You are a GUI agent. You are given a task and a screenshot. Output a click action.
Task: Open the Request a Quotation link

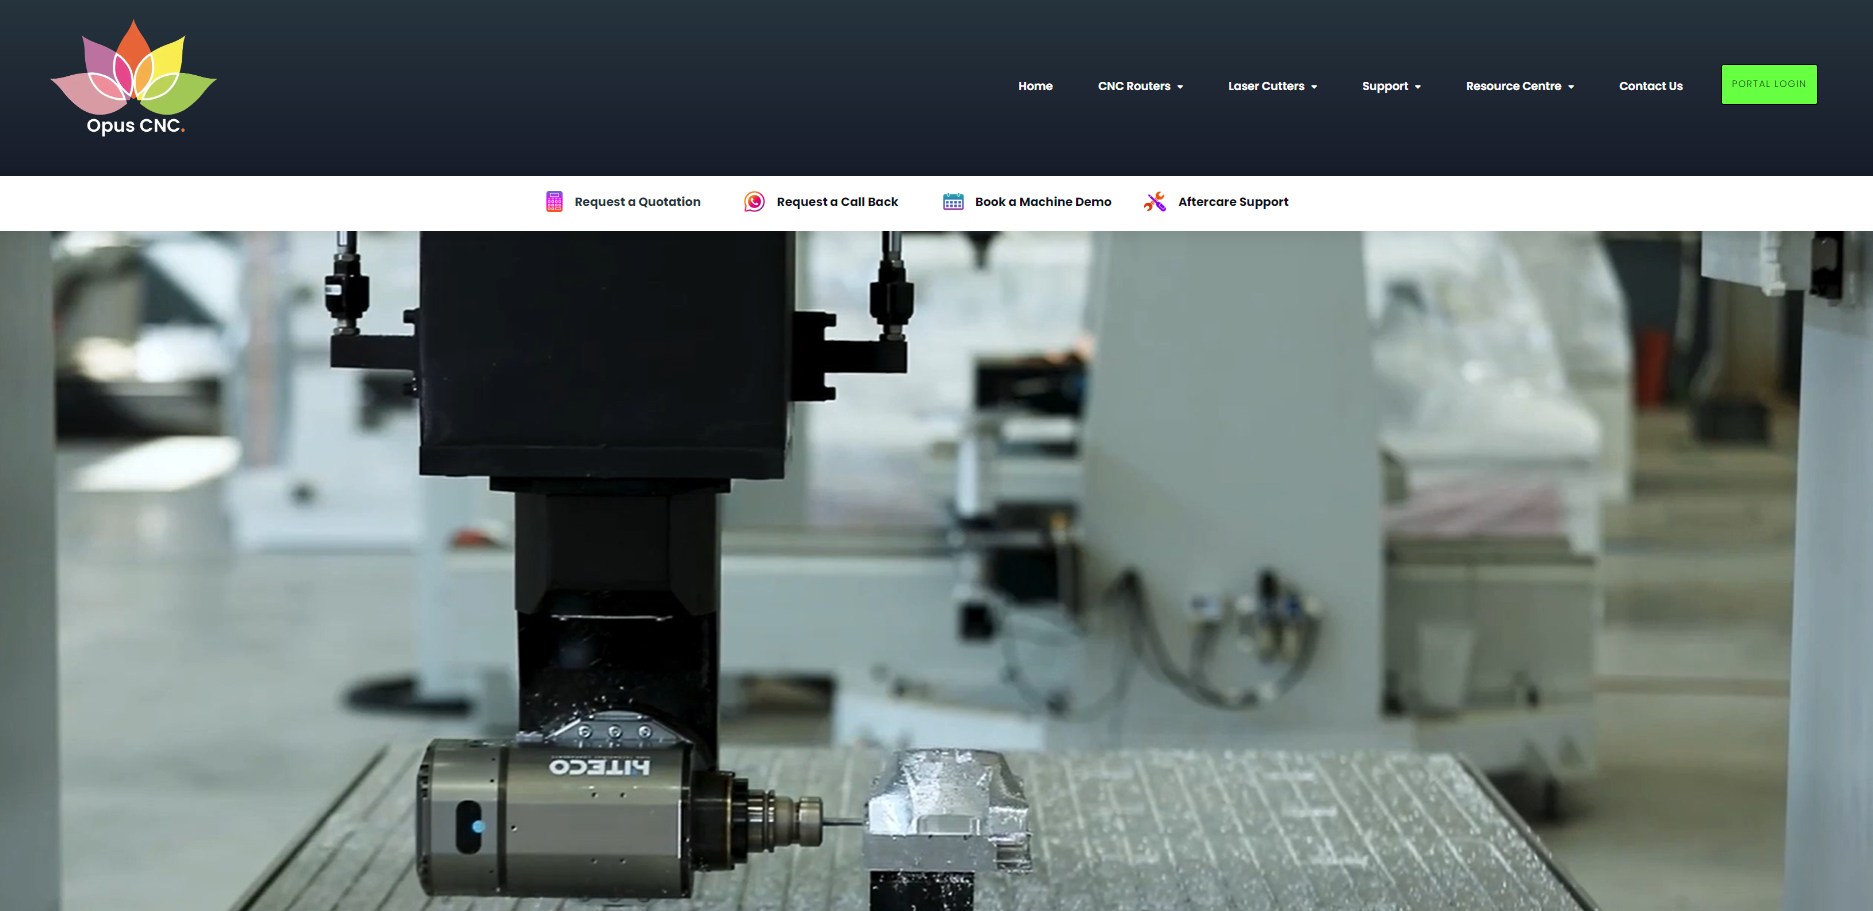(637, 201)
